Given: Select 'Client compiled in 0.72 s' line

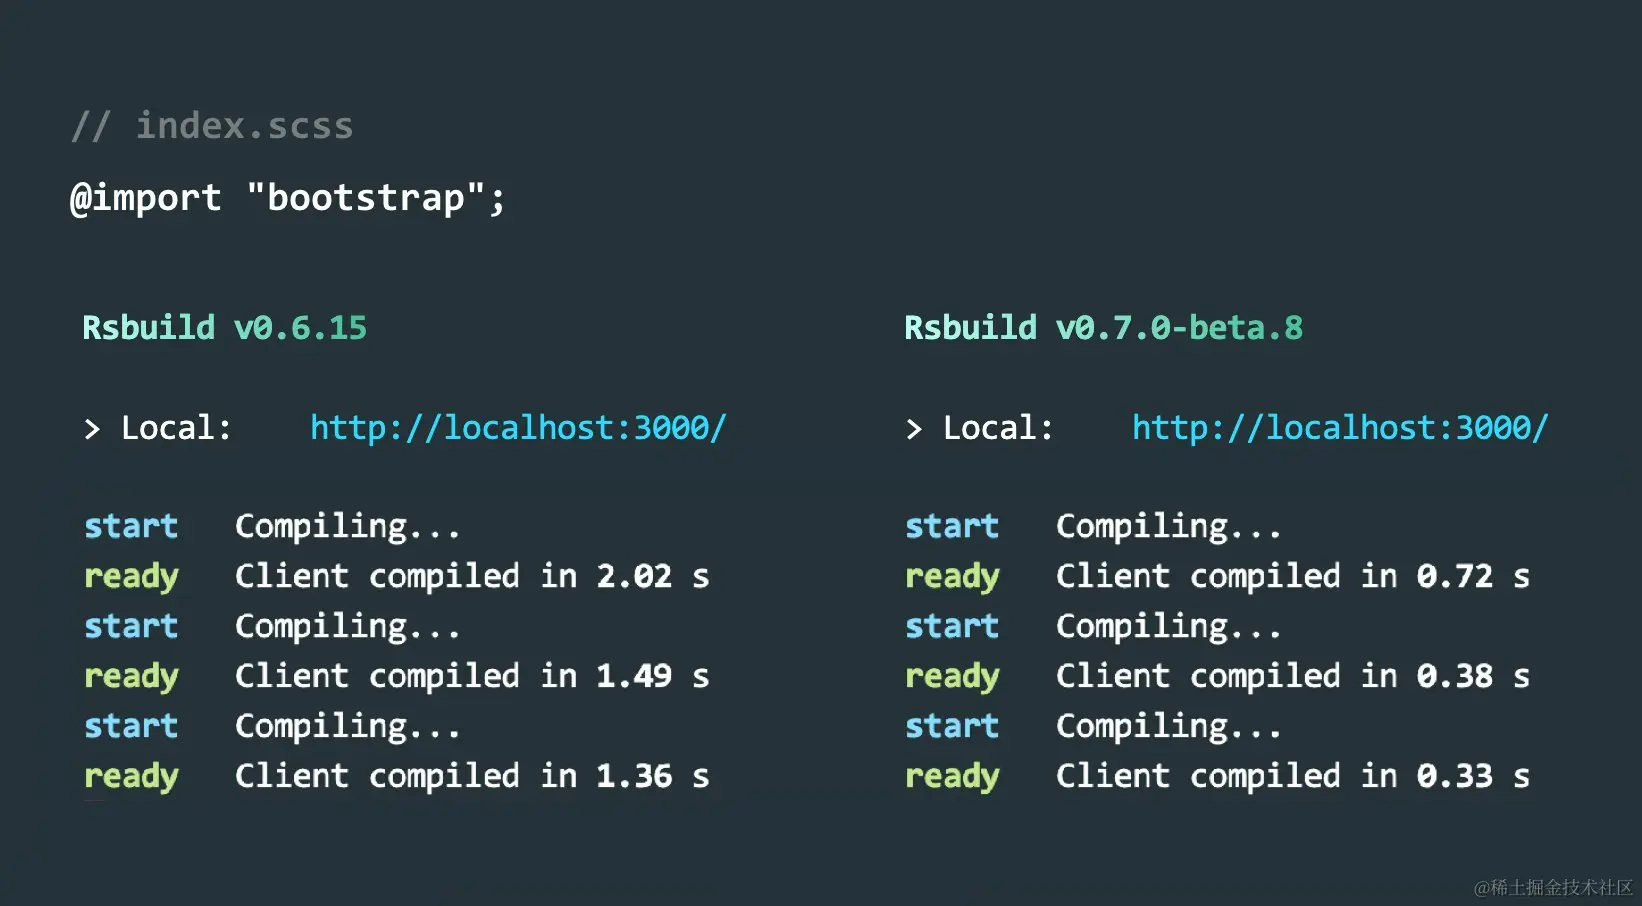Looking at the screenshot, I should (x=1293, y=576).
